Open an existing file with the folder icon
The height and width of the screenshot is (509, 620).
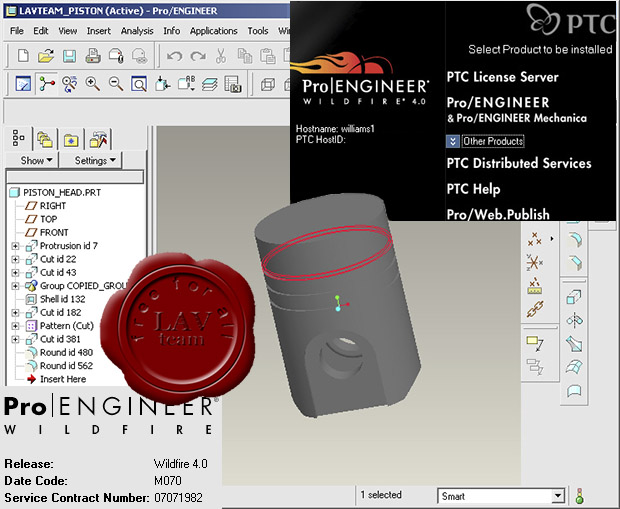[46, 56]
